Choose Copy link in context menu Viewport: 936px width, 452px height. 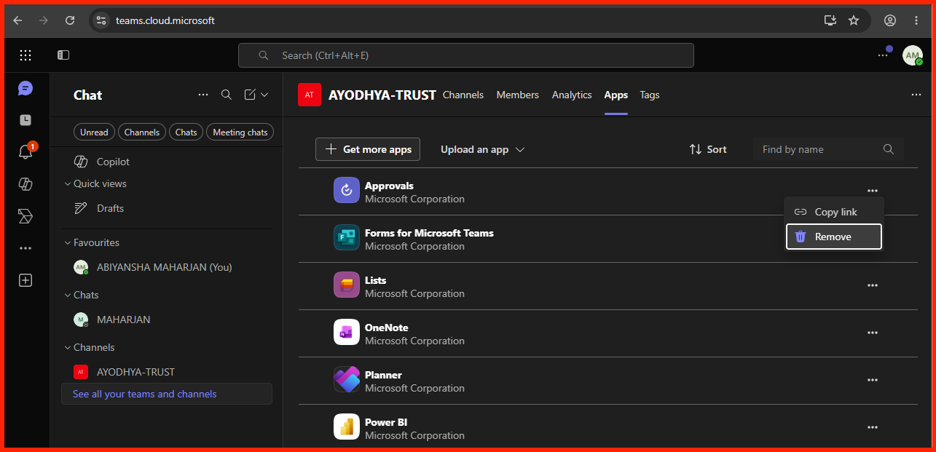point(834,212)
